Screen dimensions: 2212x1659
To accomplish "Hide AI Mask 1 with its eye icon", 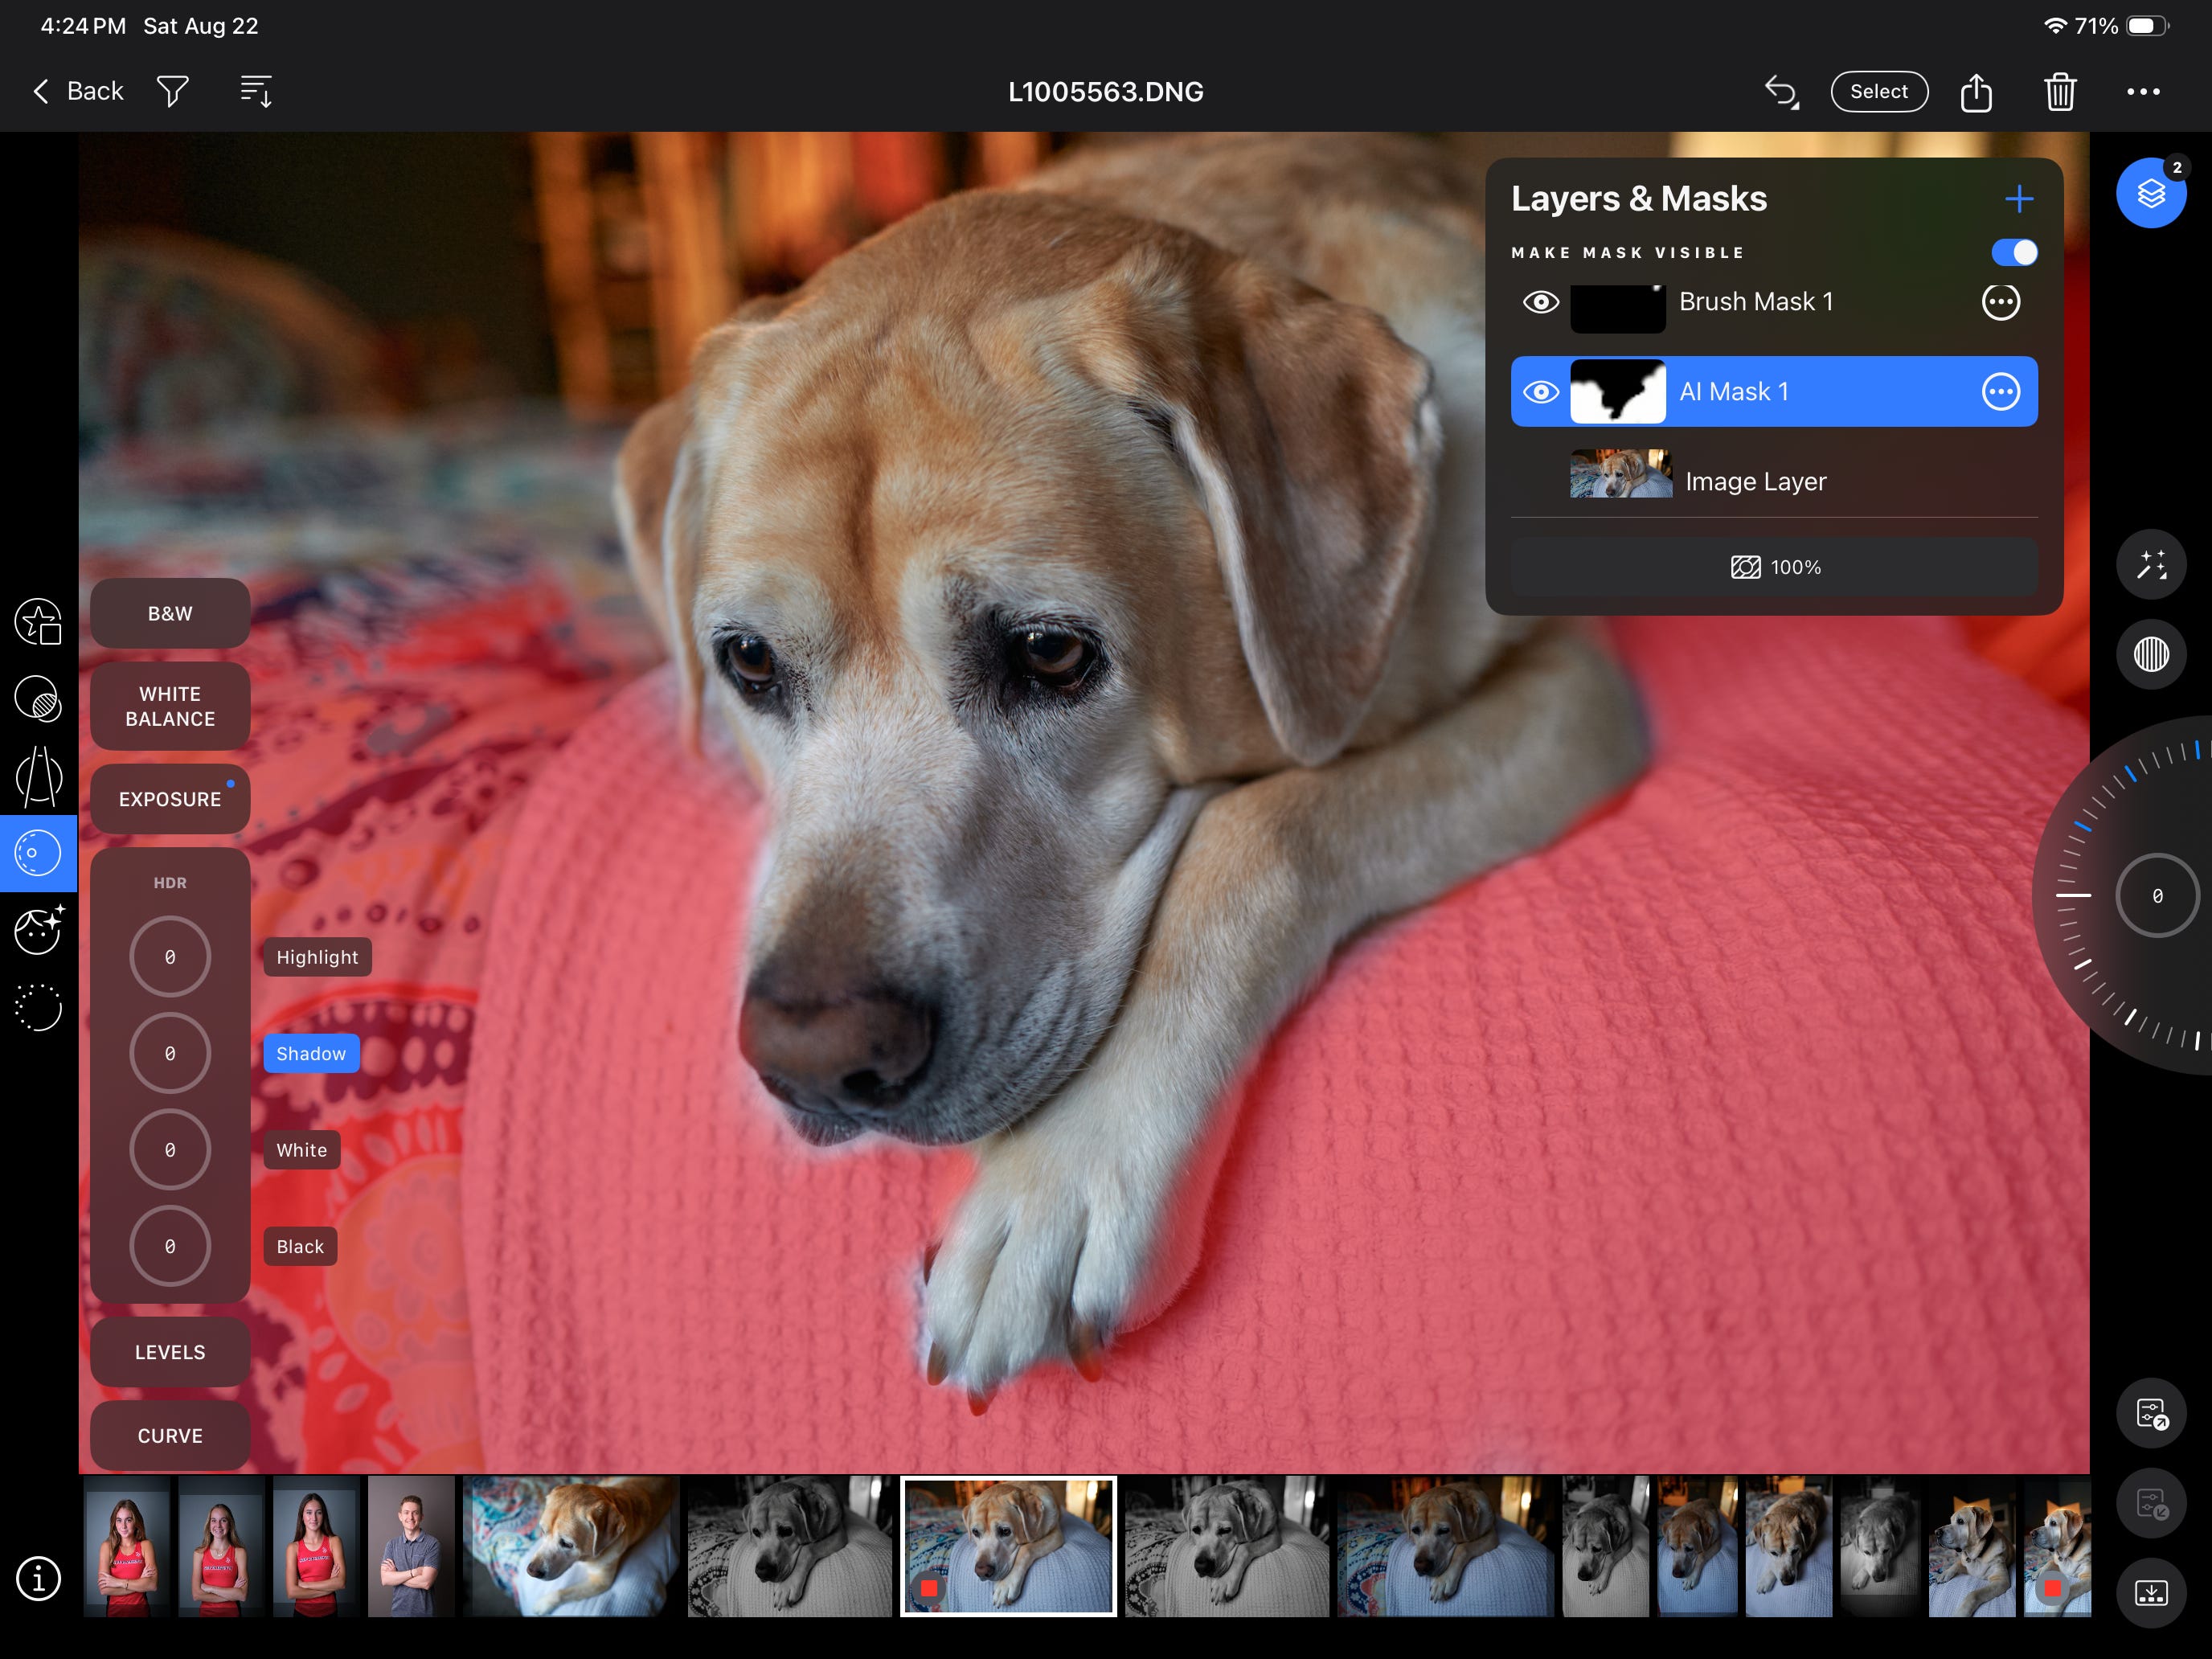I will [x=1540, y=392].
